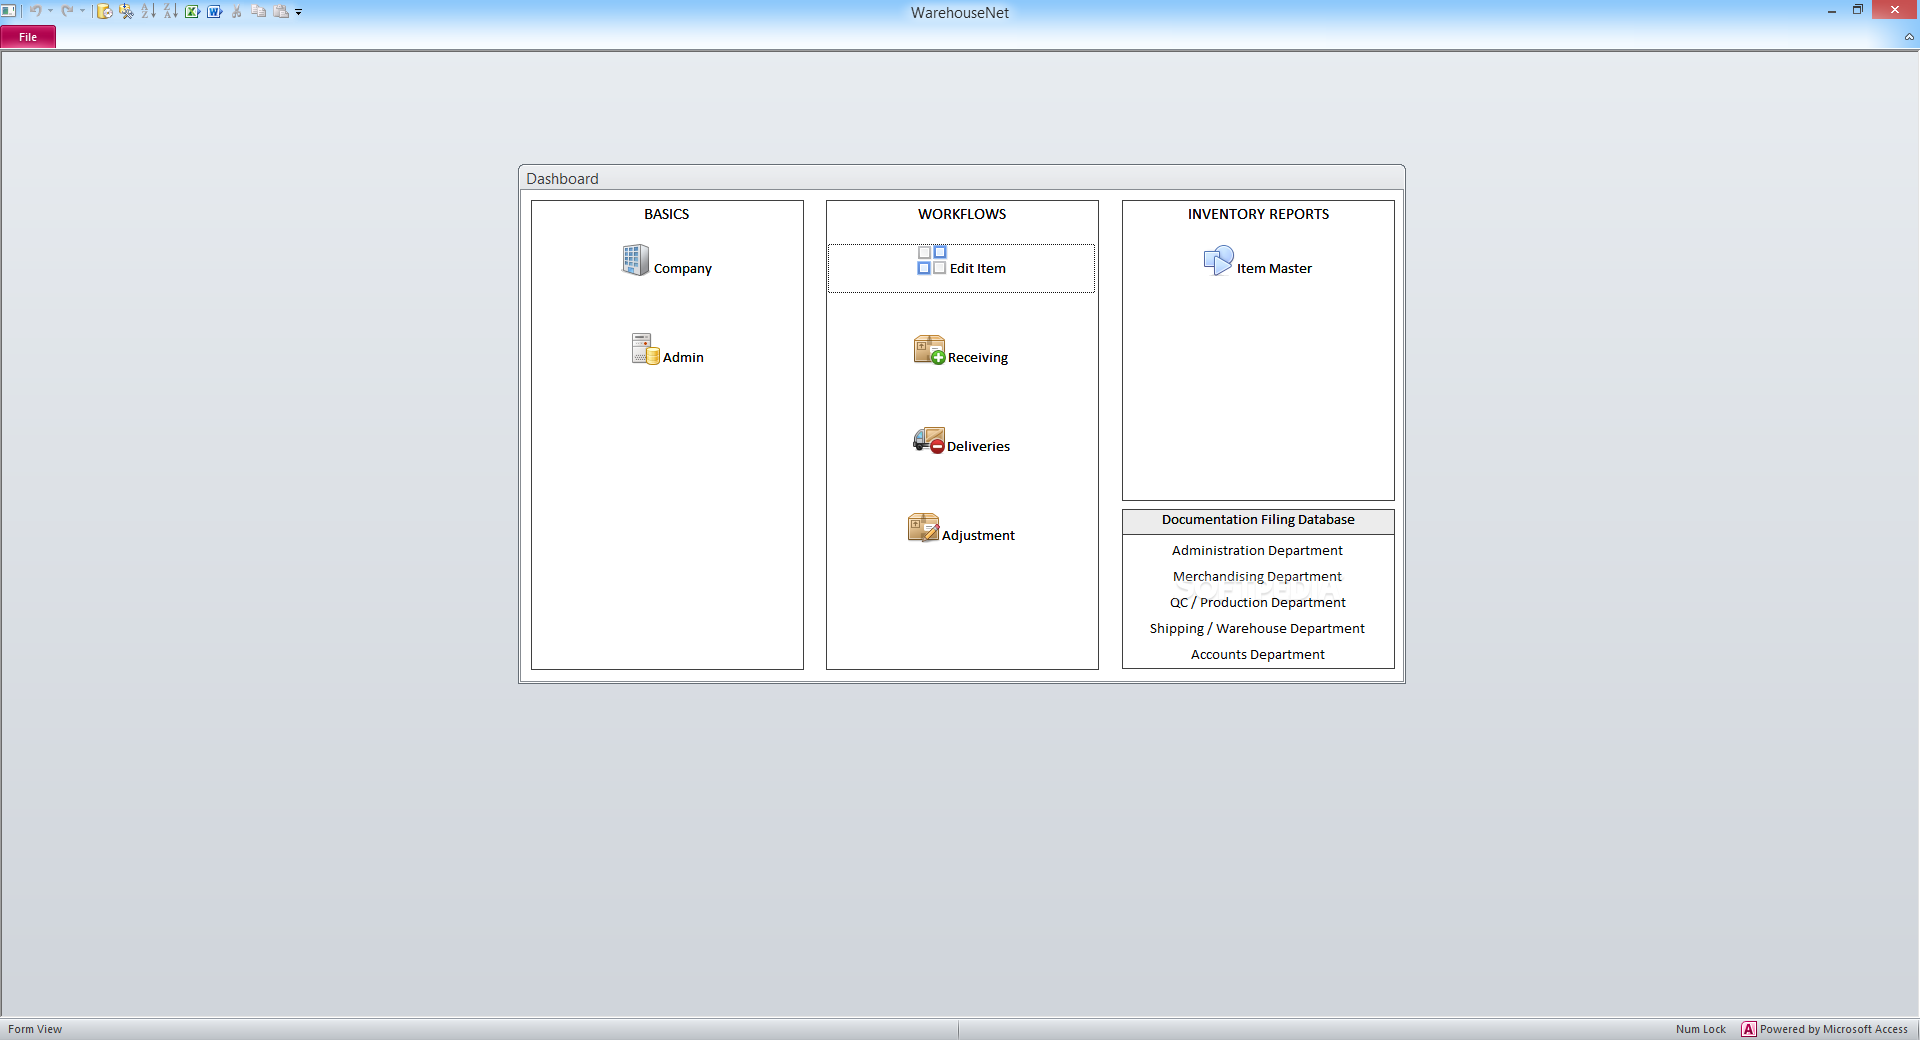Click the Redo arrow icon
This screenshot has height=1040, width=1920.
coord(67,11)
